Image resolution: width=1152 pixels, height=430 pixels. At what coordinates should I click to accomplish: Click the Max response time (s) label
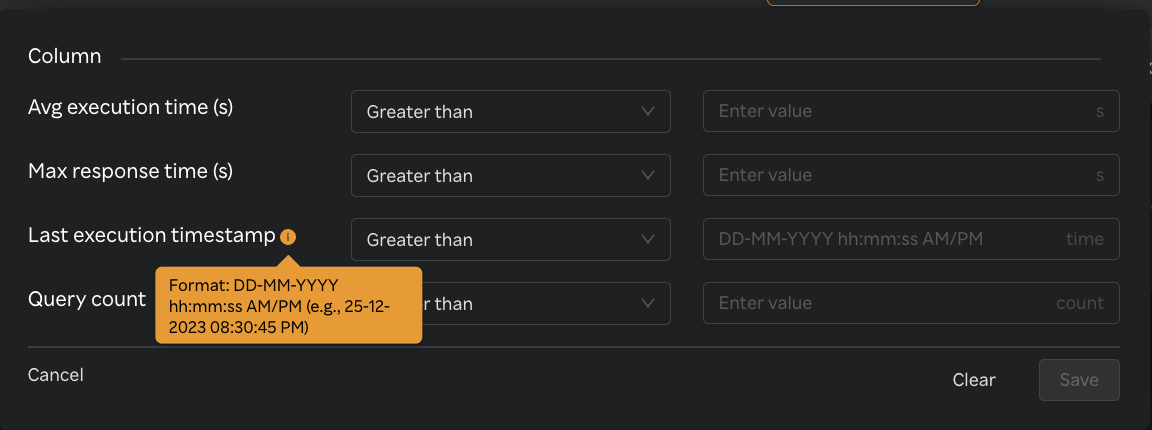130,171
